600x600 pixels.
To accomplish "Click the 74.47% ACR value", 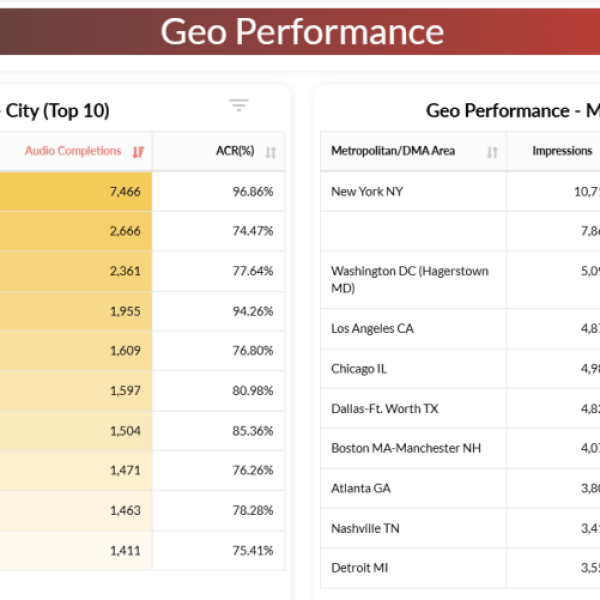I will [253, 231].
